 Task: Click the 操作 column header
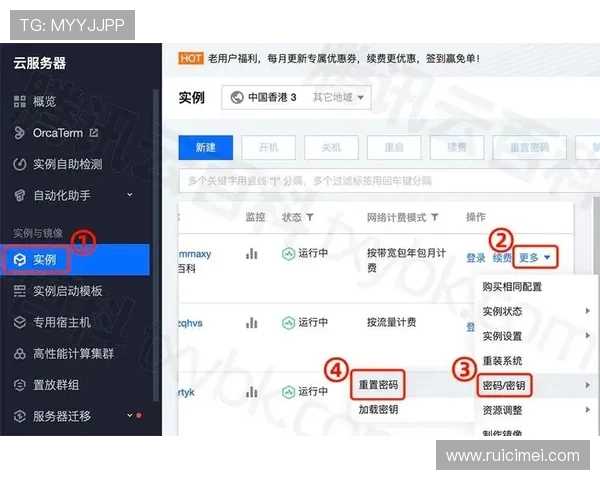pyautogui.click(x=475, y=217)
